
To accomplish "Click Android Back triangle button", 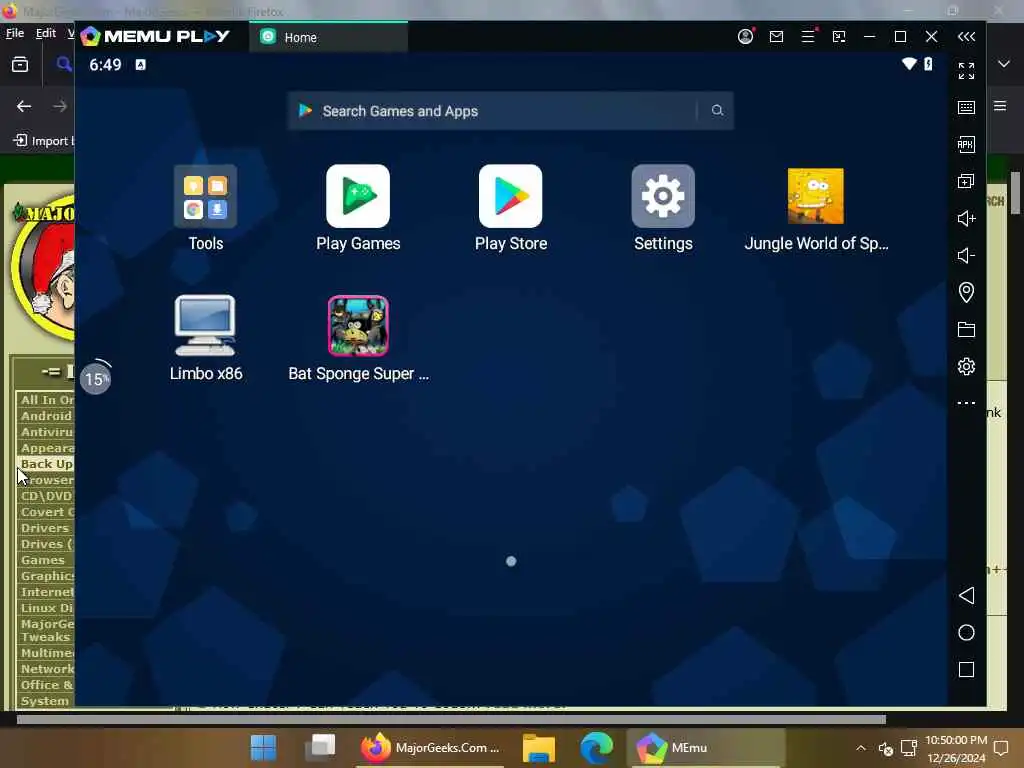I will tap(967, 596).
